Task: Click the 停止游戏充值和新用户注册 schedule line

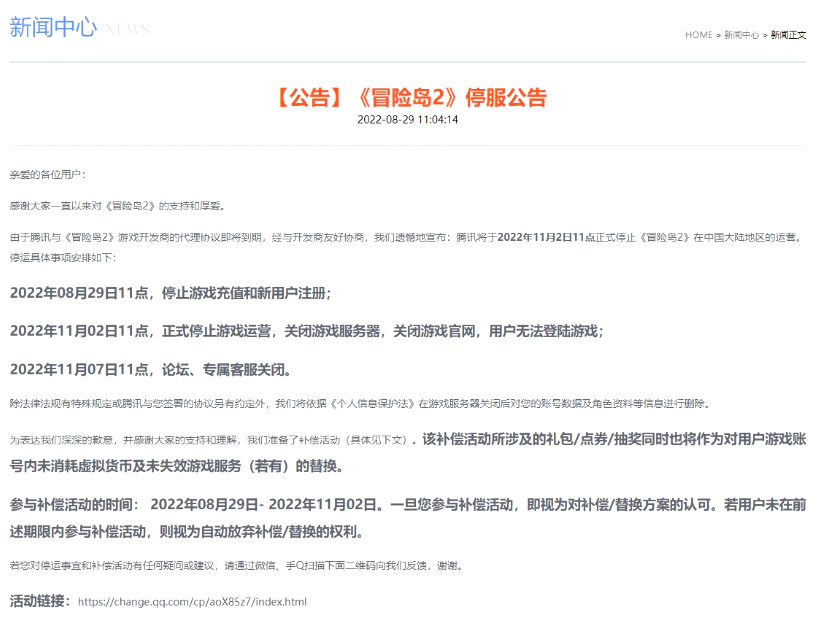Action: (170, 293)
